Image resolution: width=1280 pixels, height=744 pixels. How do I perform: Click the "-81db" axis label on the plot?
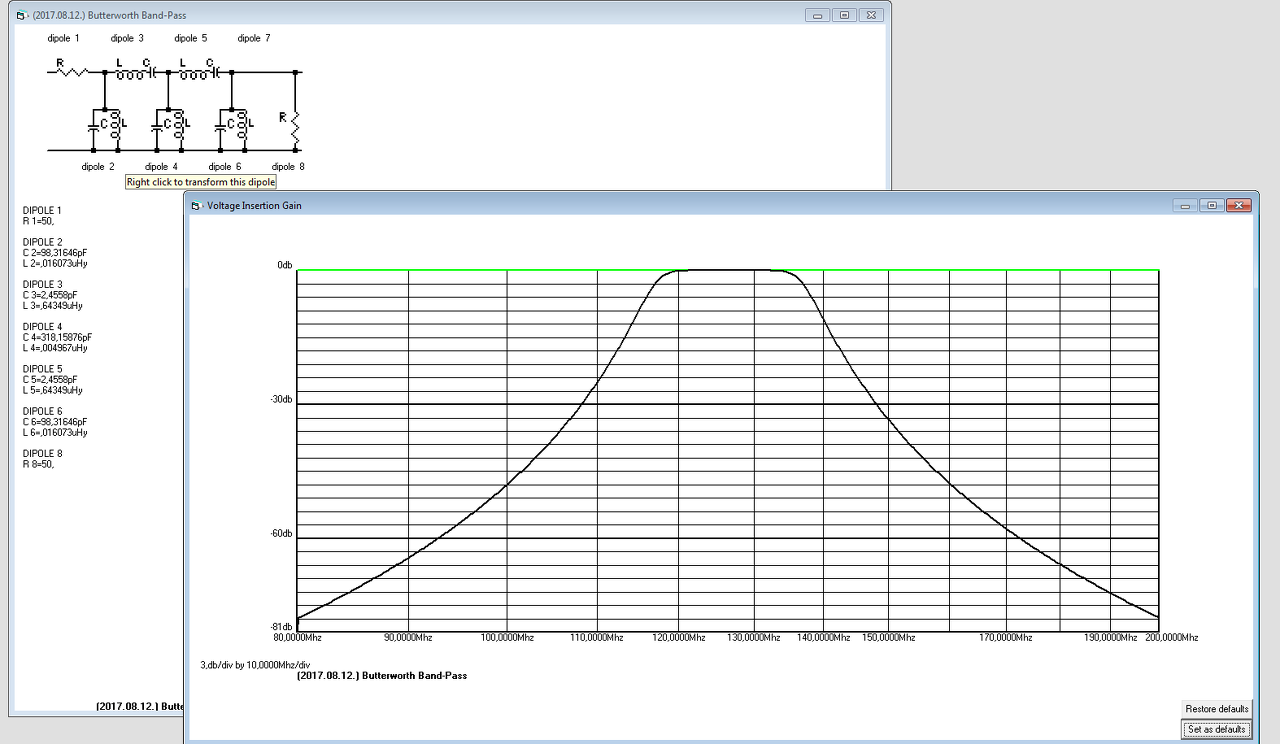point(282,626)
